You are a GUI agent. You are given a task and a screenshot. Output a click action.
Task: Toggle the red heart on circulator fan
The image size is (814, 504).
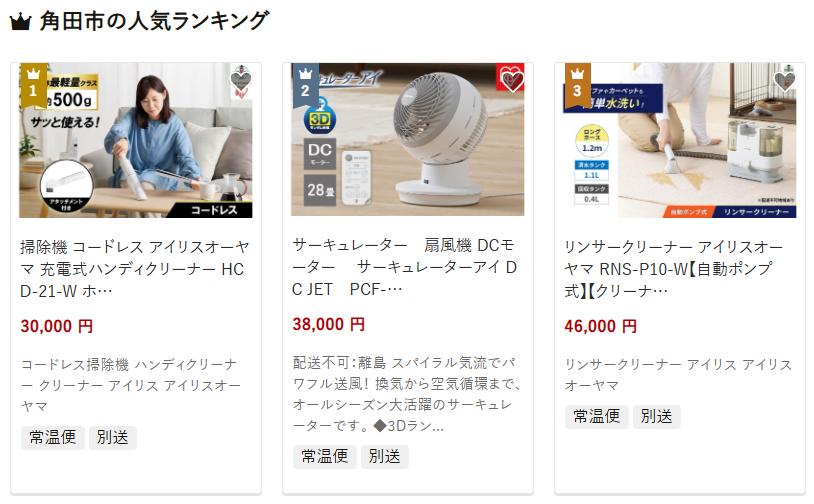pyautogui.click(x=511, y=78)
